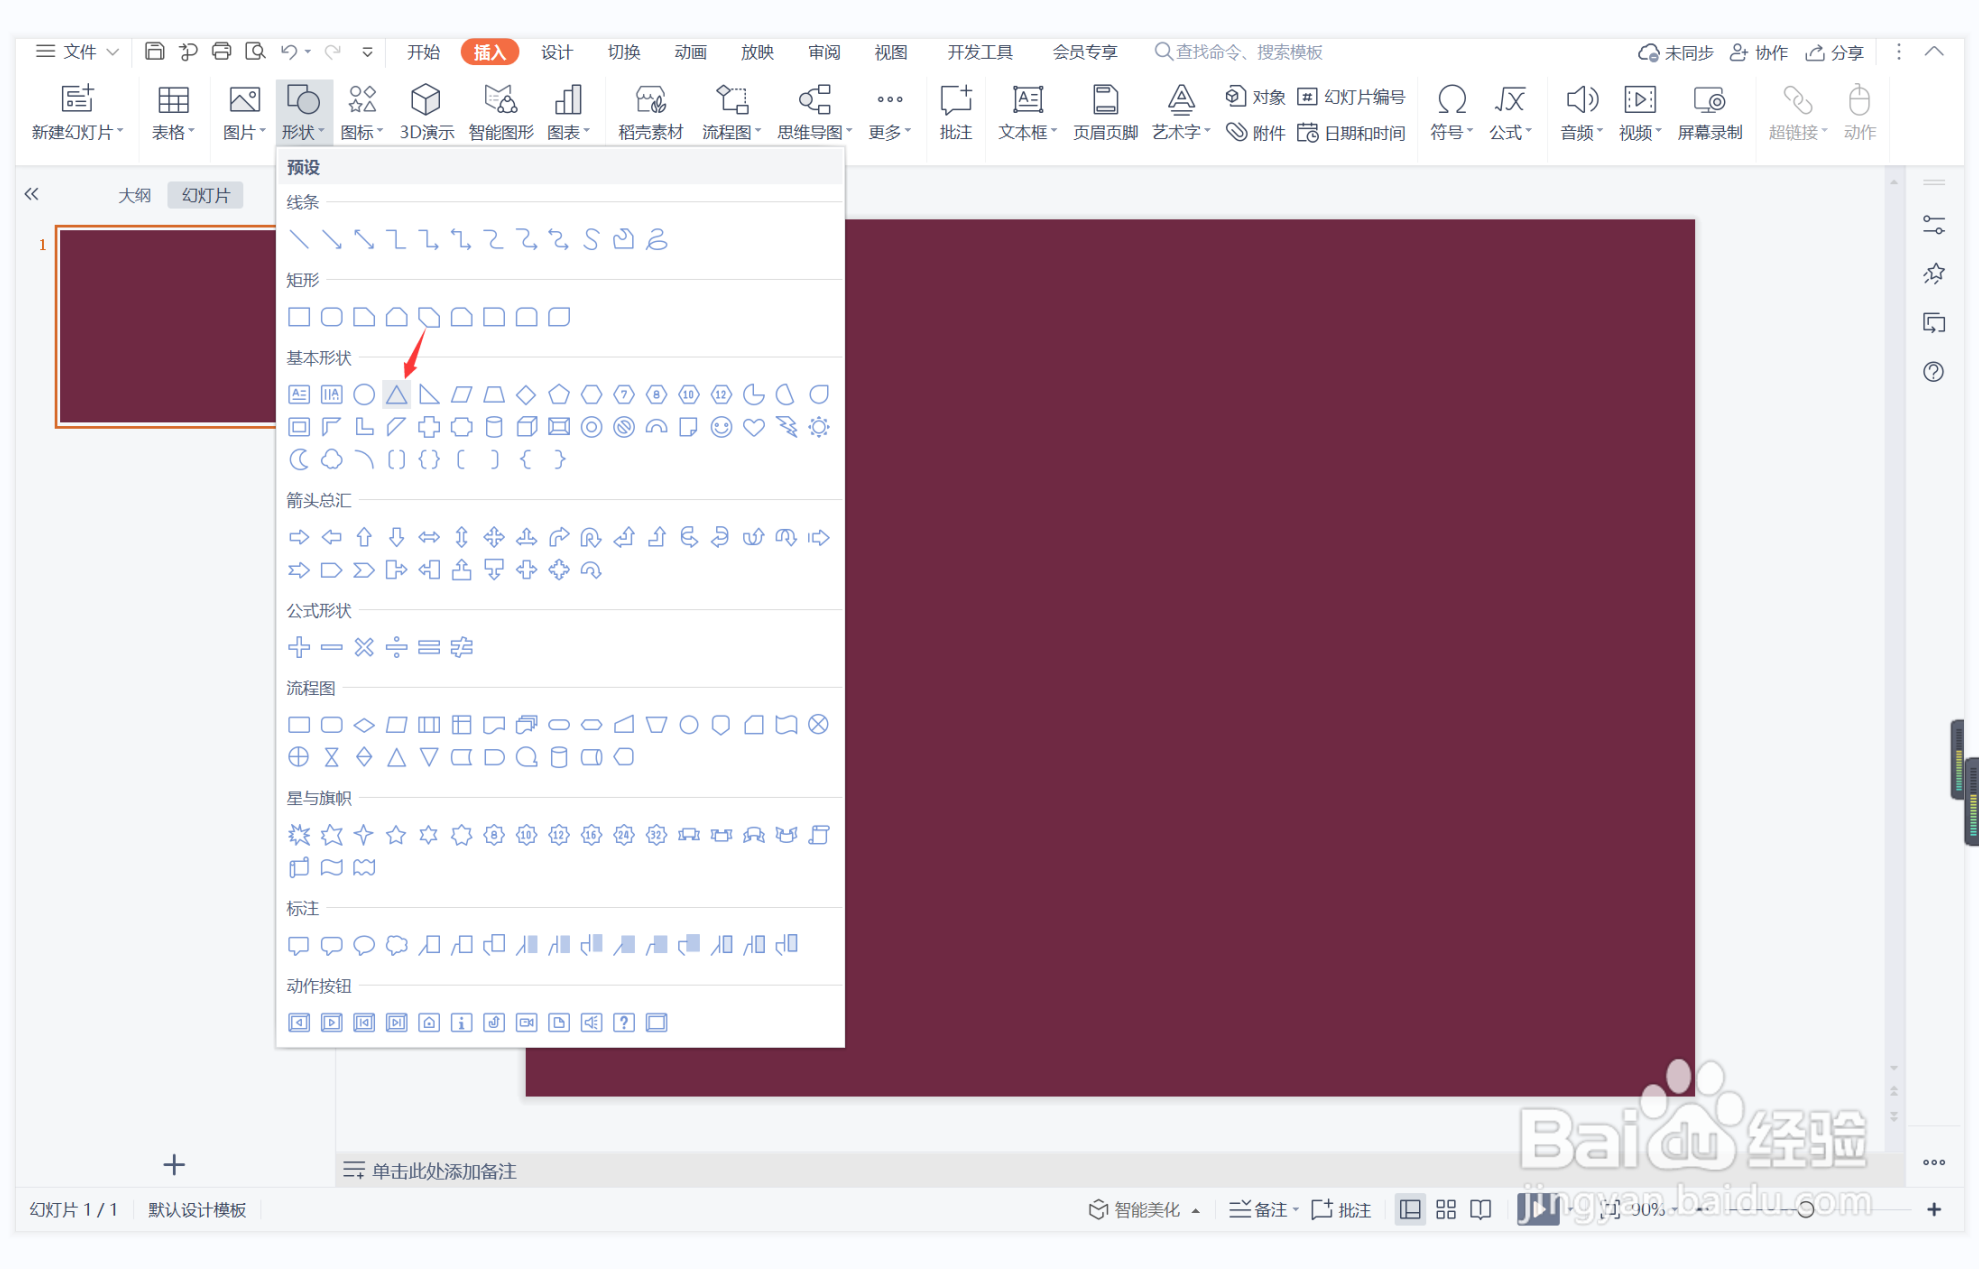Toggle 备注 notes pane in status bar
The width and height of the screenshot is (1979, 1269).
pyautogui.click(x=1262, y=1210)
